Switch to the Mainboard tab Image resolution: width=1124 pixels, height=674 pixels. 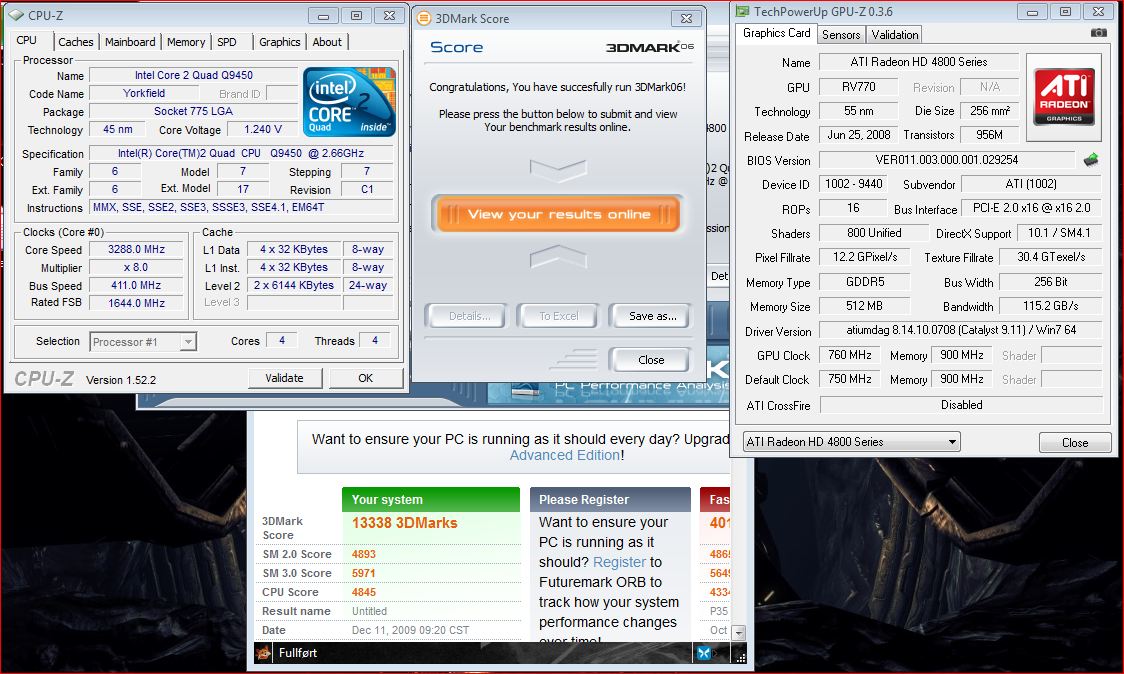[x=130, y=42]
